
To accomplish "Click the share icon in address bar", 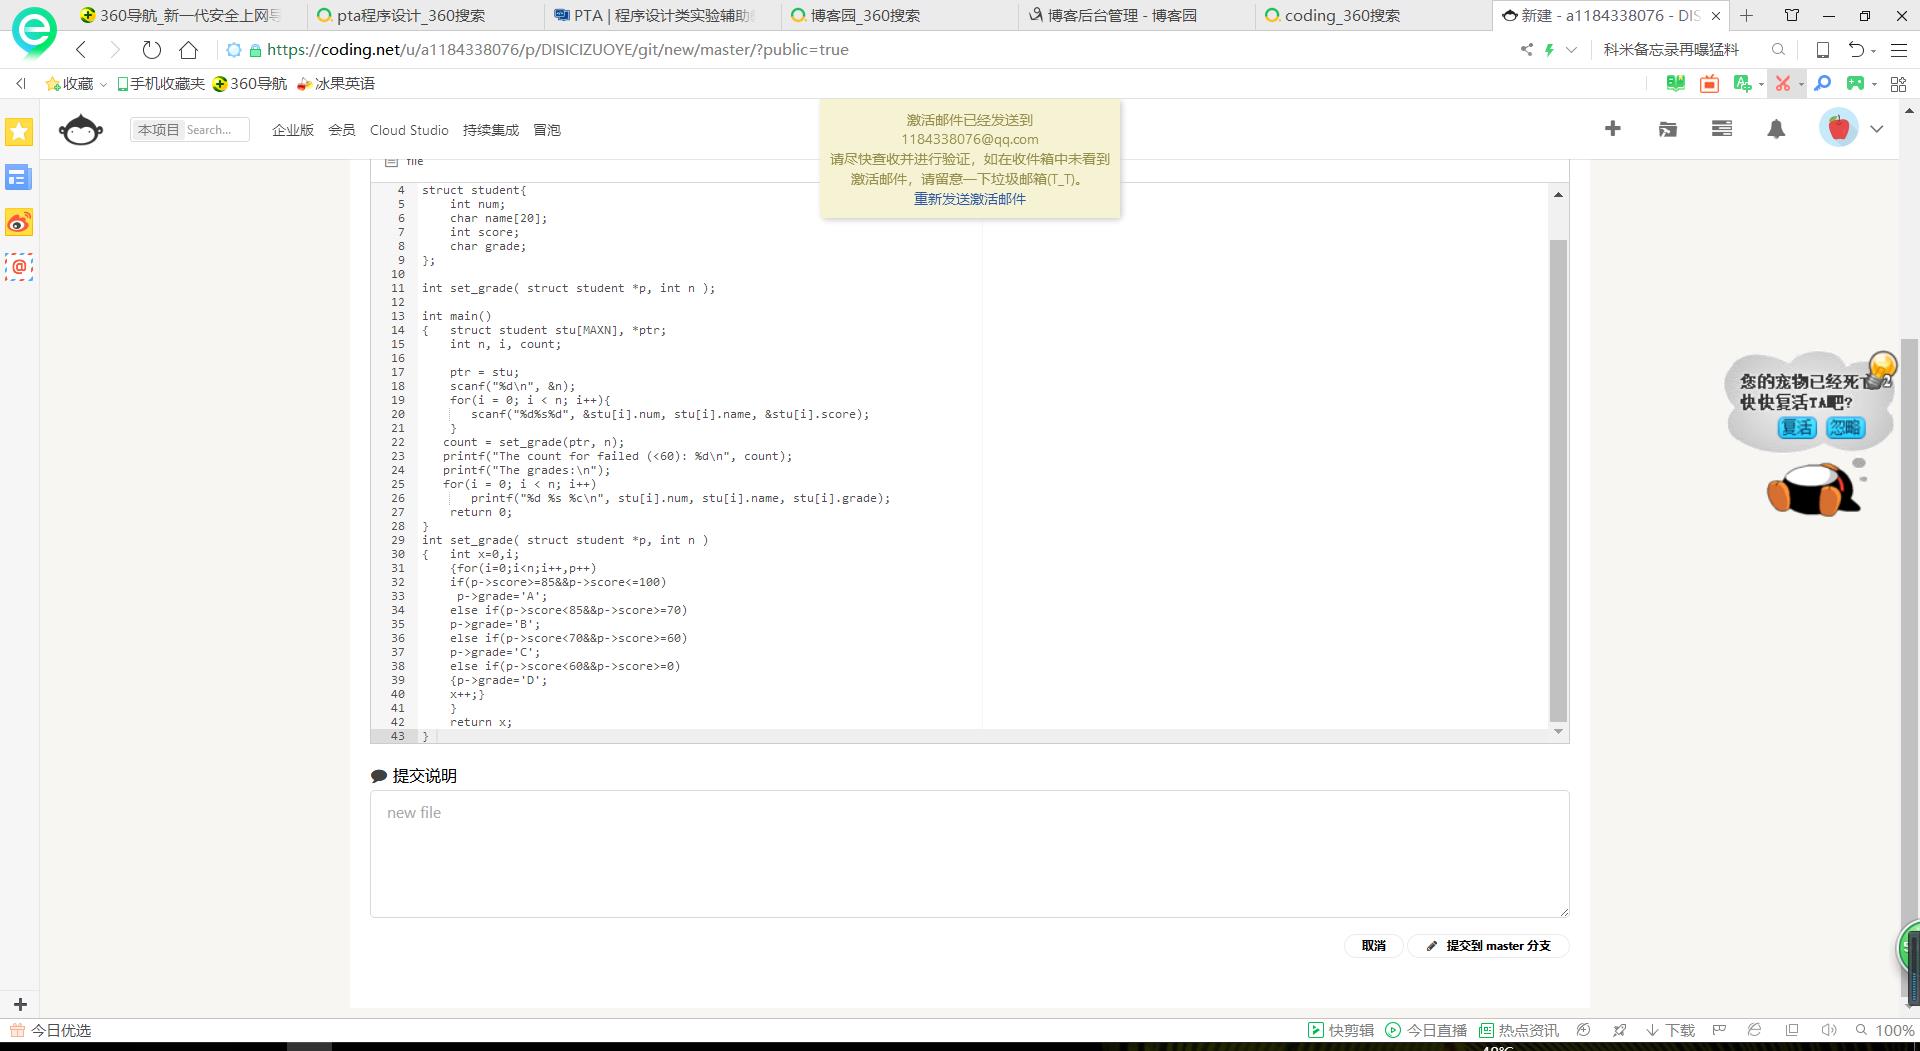I will click(x=1526, y=50).
